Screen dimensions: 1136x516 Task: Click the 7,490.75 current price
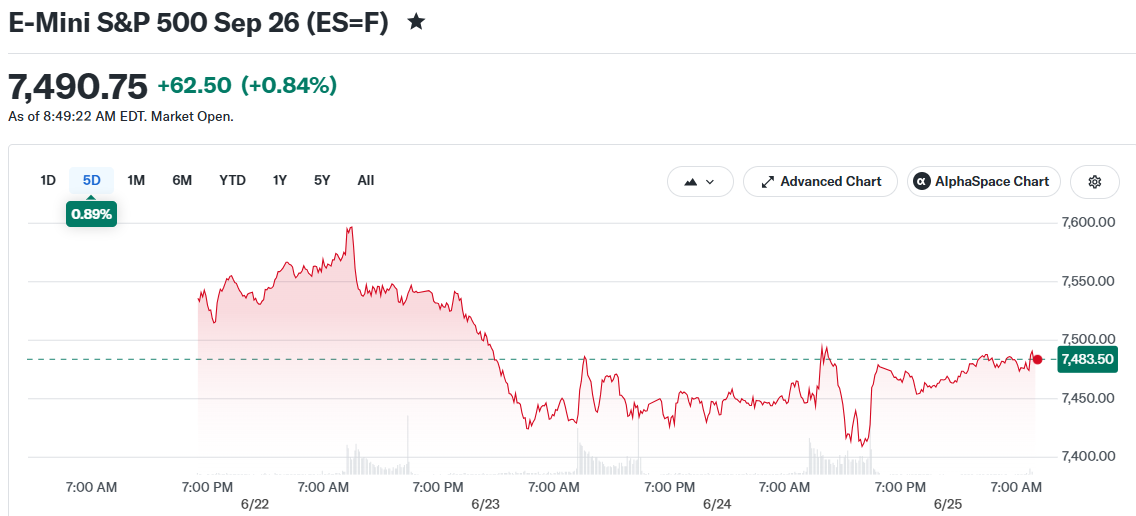point(78,87)
